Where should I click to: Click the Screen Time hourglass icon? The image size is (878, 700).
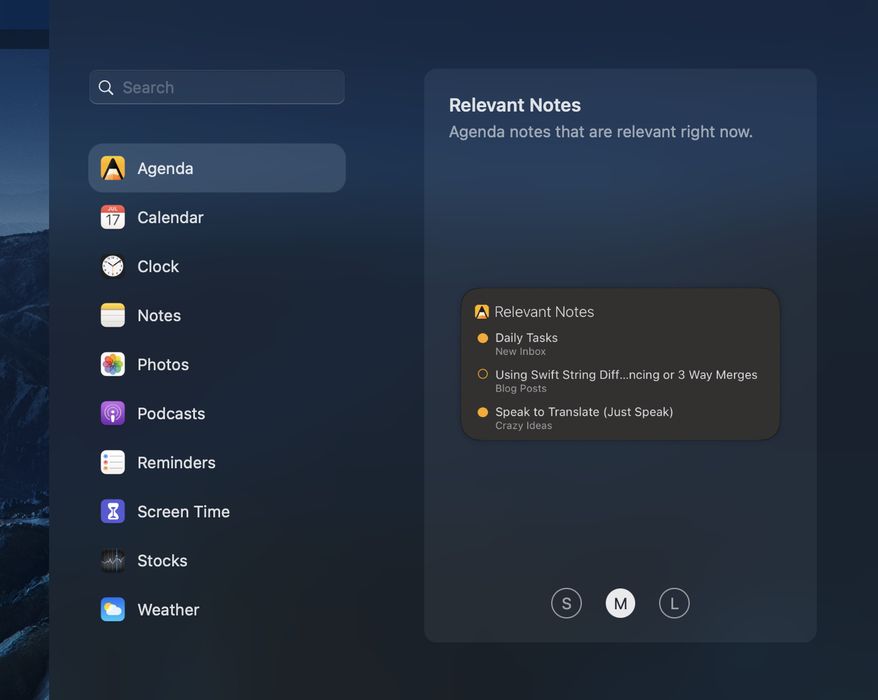pos(113,511)
